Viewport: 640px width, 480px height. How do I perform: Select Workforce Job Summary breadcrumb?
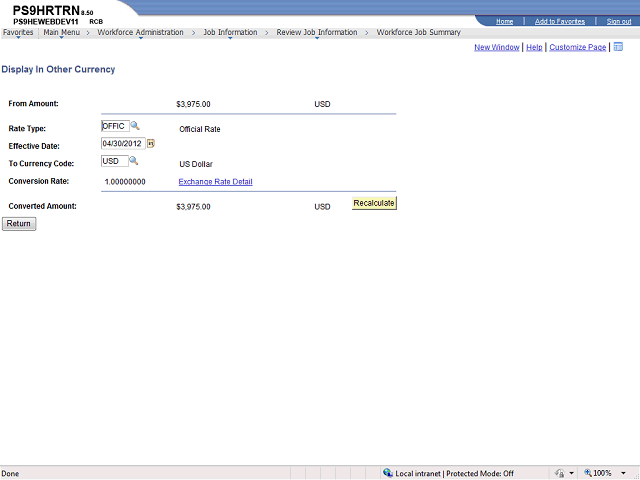tap(418, 32)
